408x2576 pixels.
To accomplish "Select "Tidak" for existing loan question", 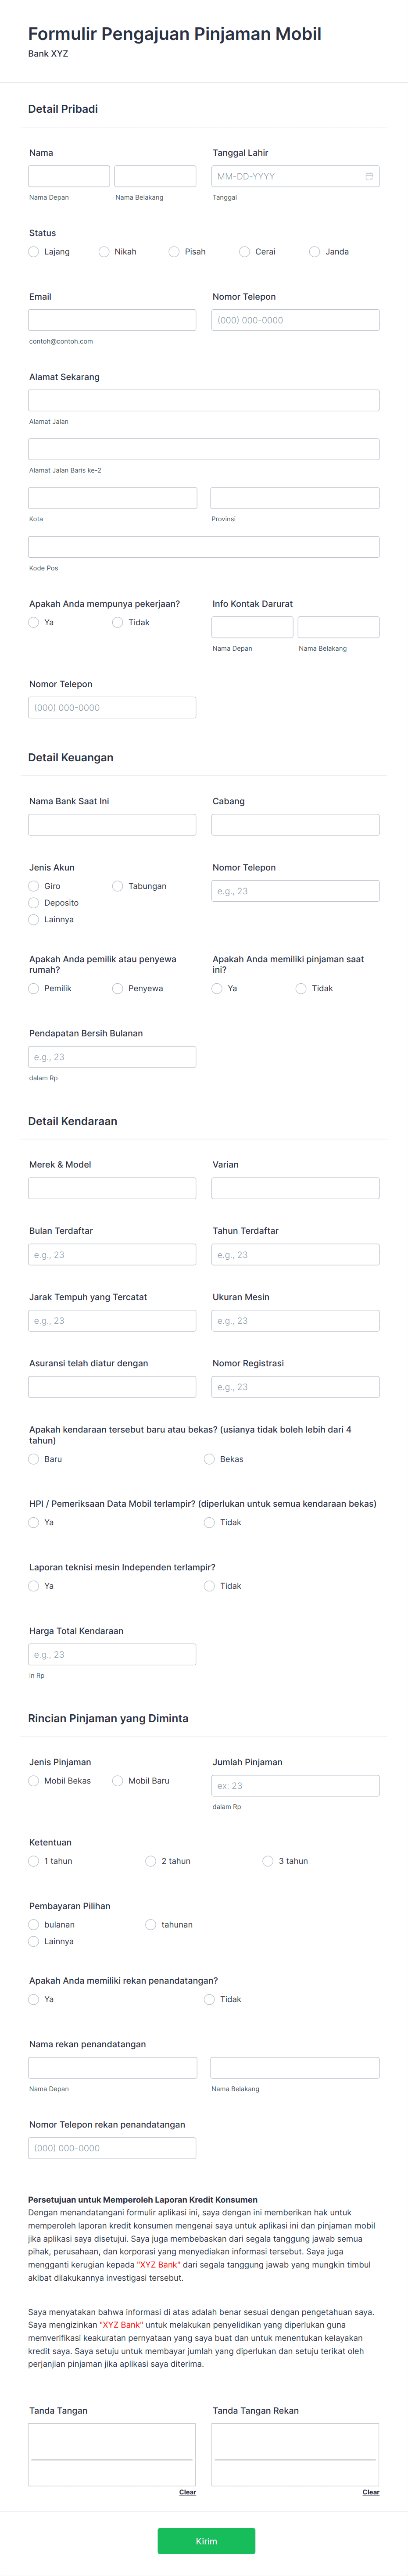I will pos(301,988).
